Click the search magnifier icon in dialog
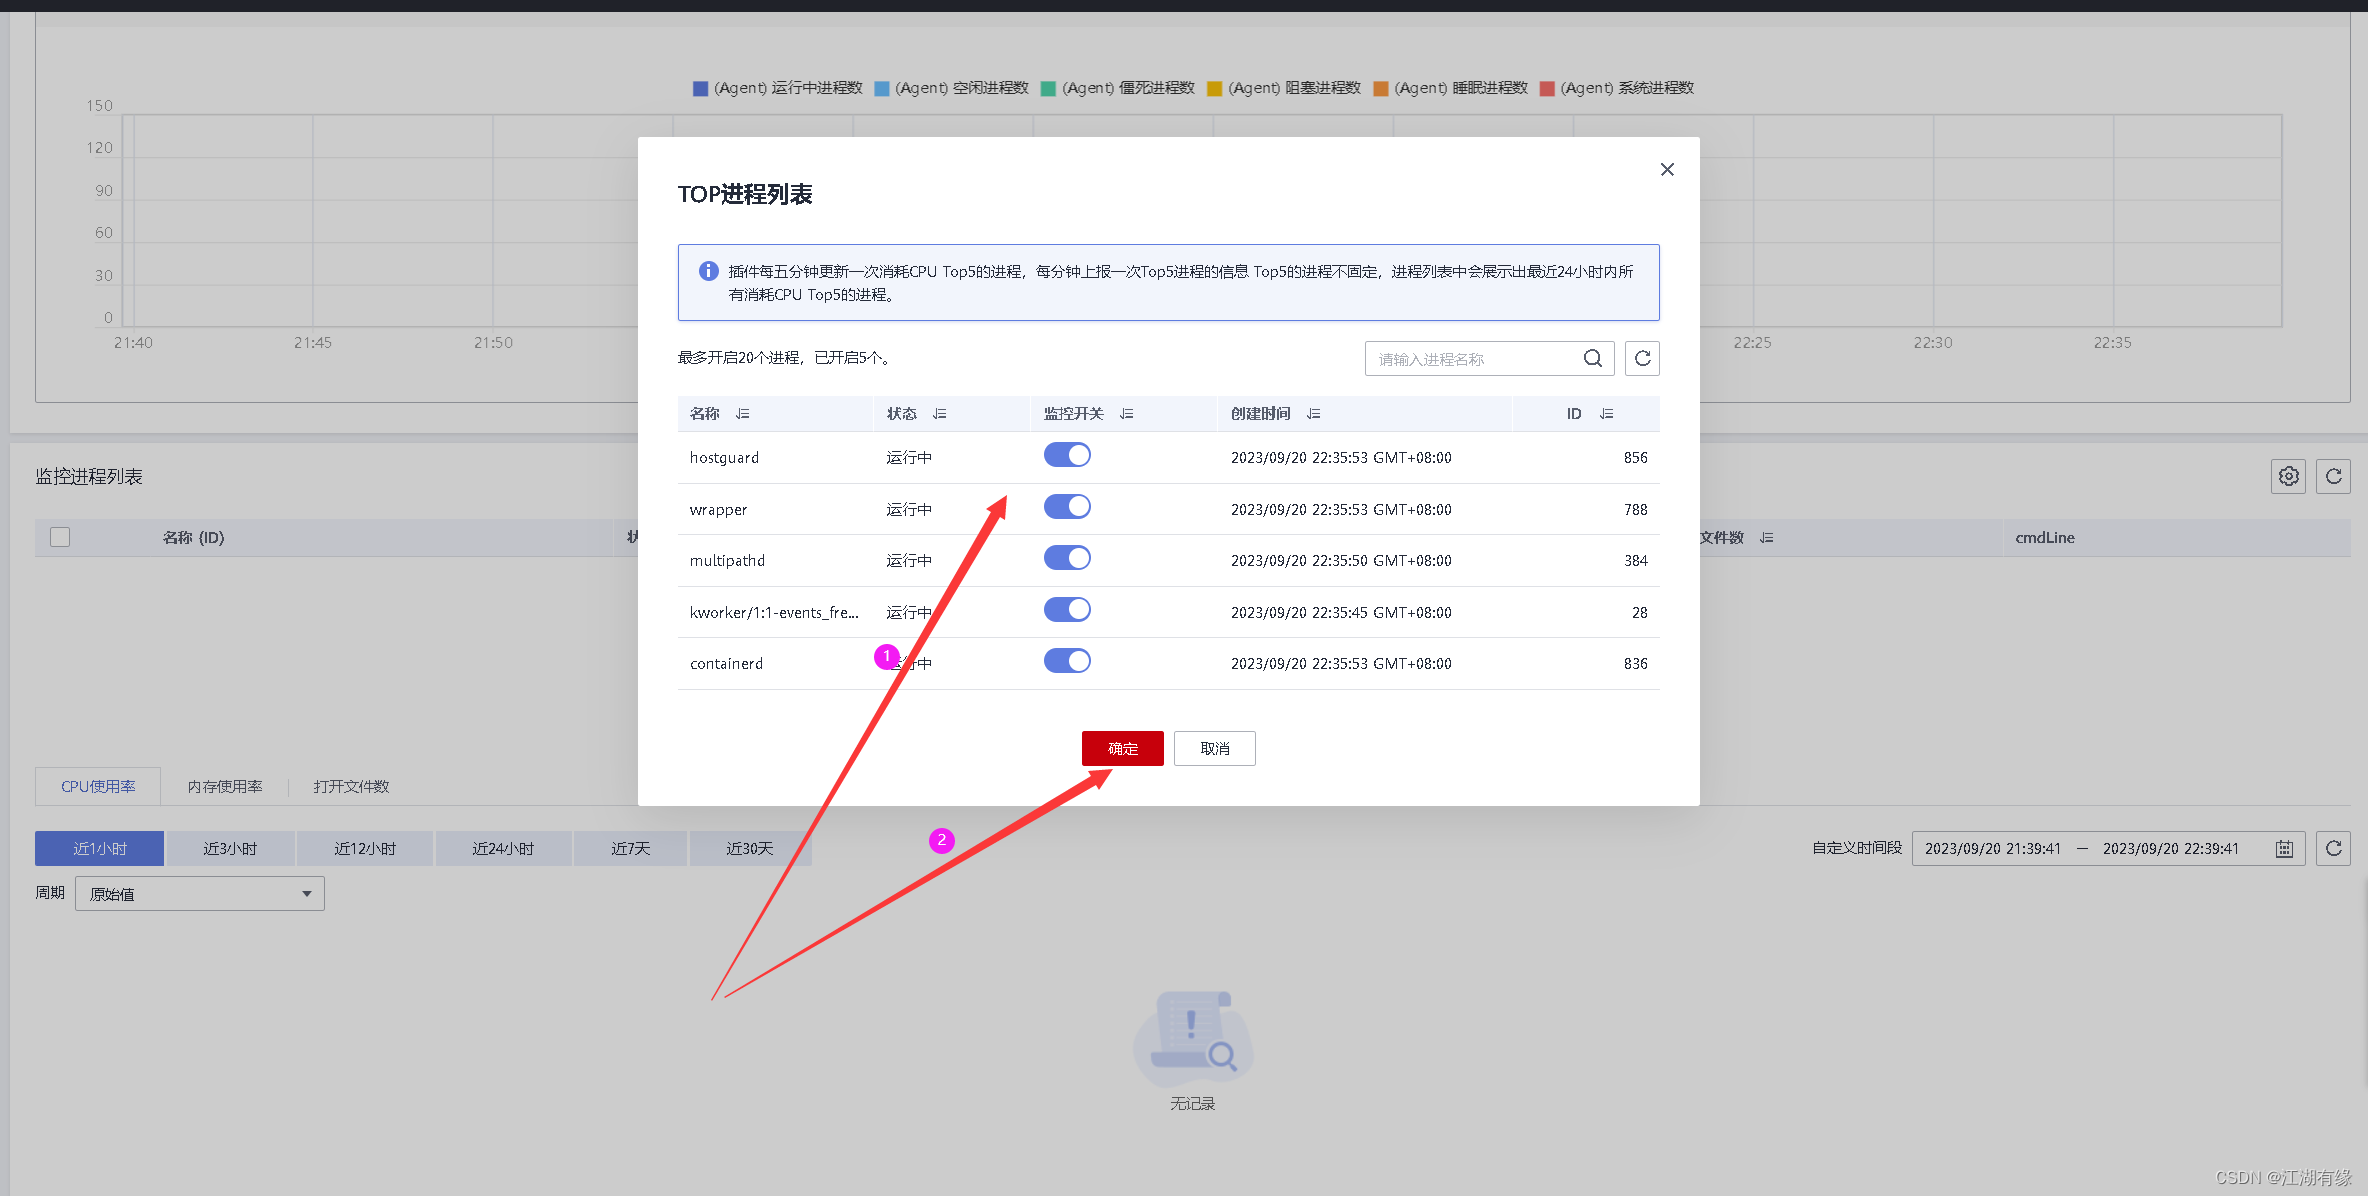This screenshot has width=2368, height=1196. click(1592, 358)
